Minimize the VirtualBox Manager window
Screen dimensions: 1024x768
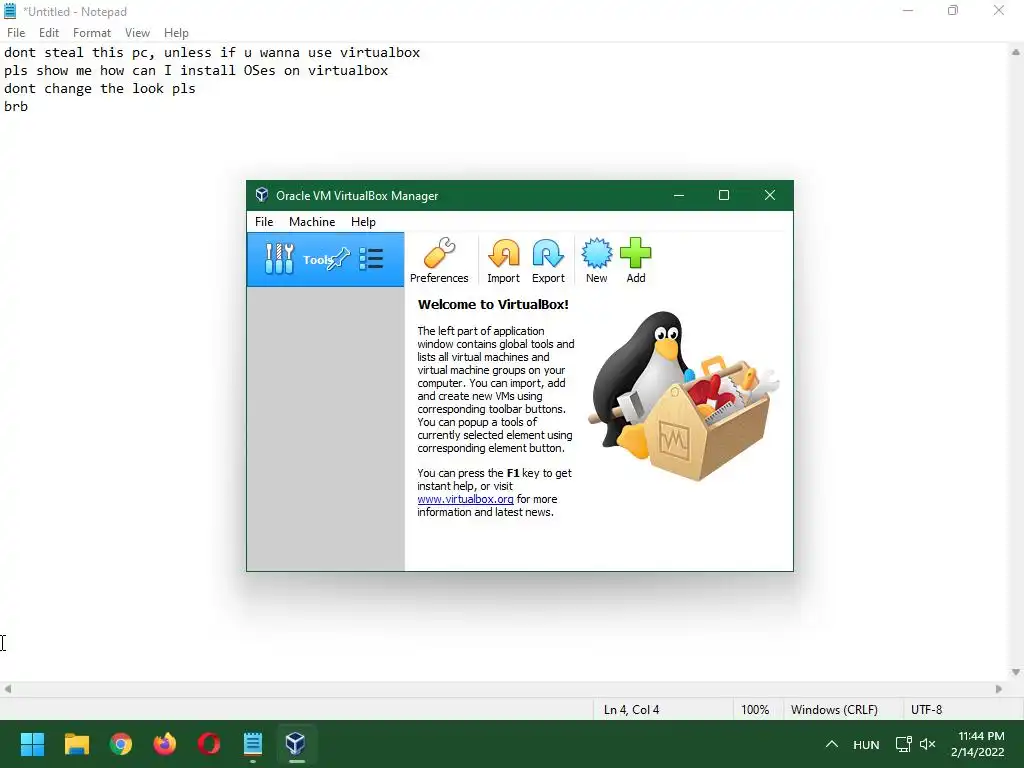pyautogui.click(x=679, y=195)
